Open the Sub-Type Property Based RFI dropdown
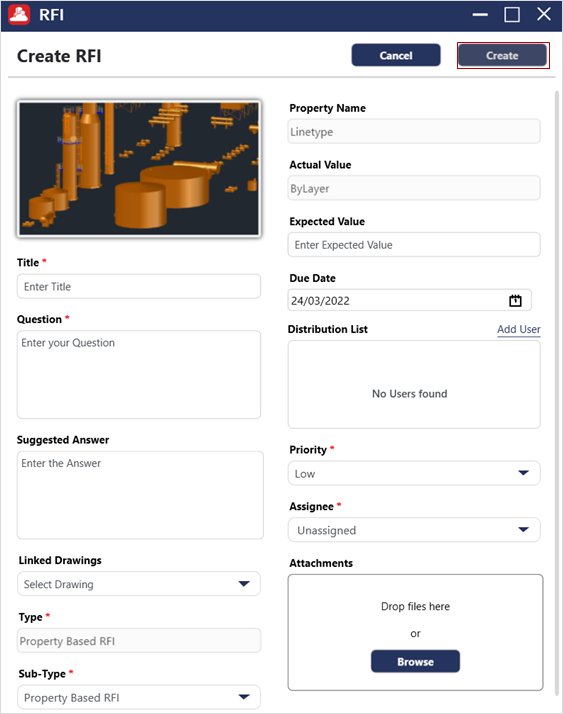The width and height of the screenshot is (563, 714). [x=139, y=697]
